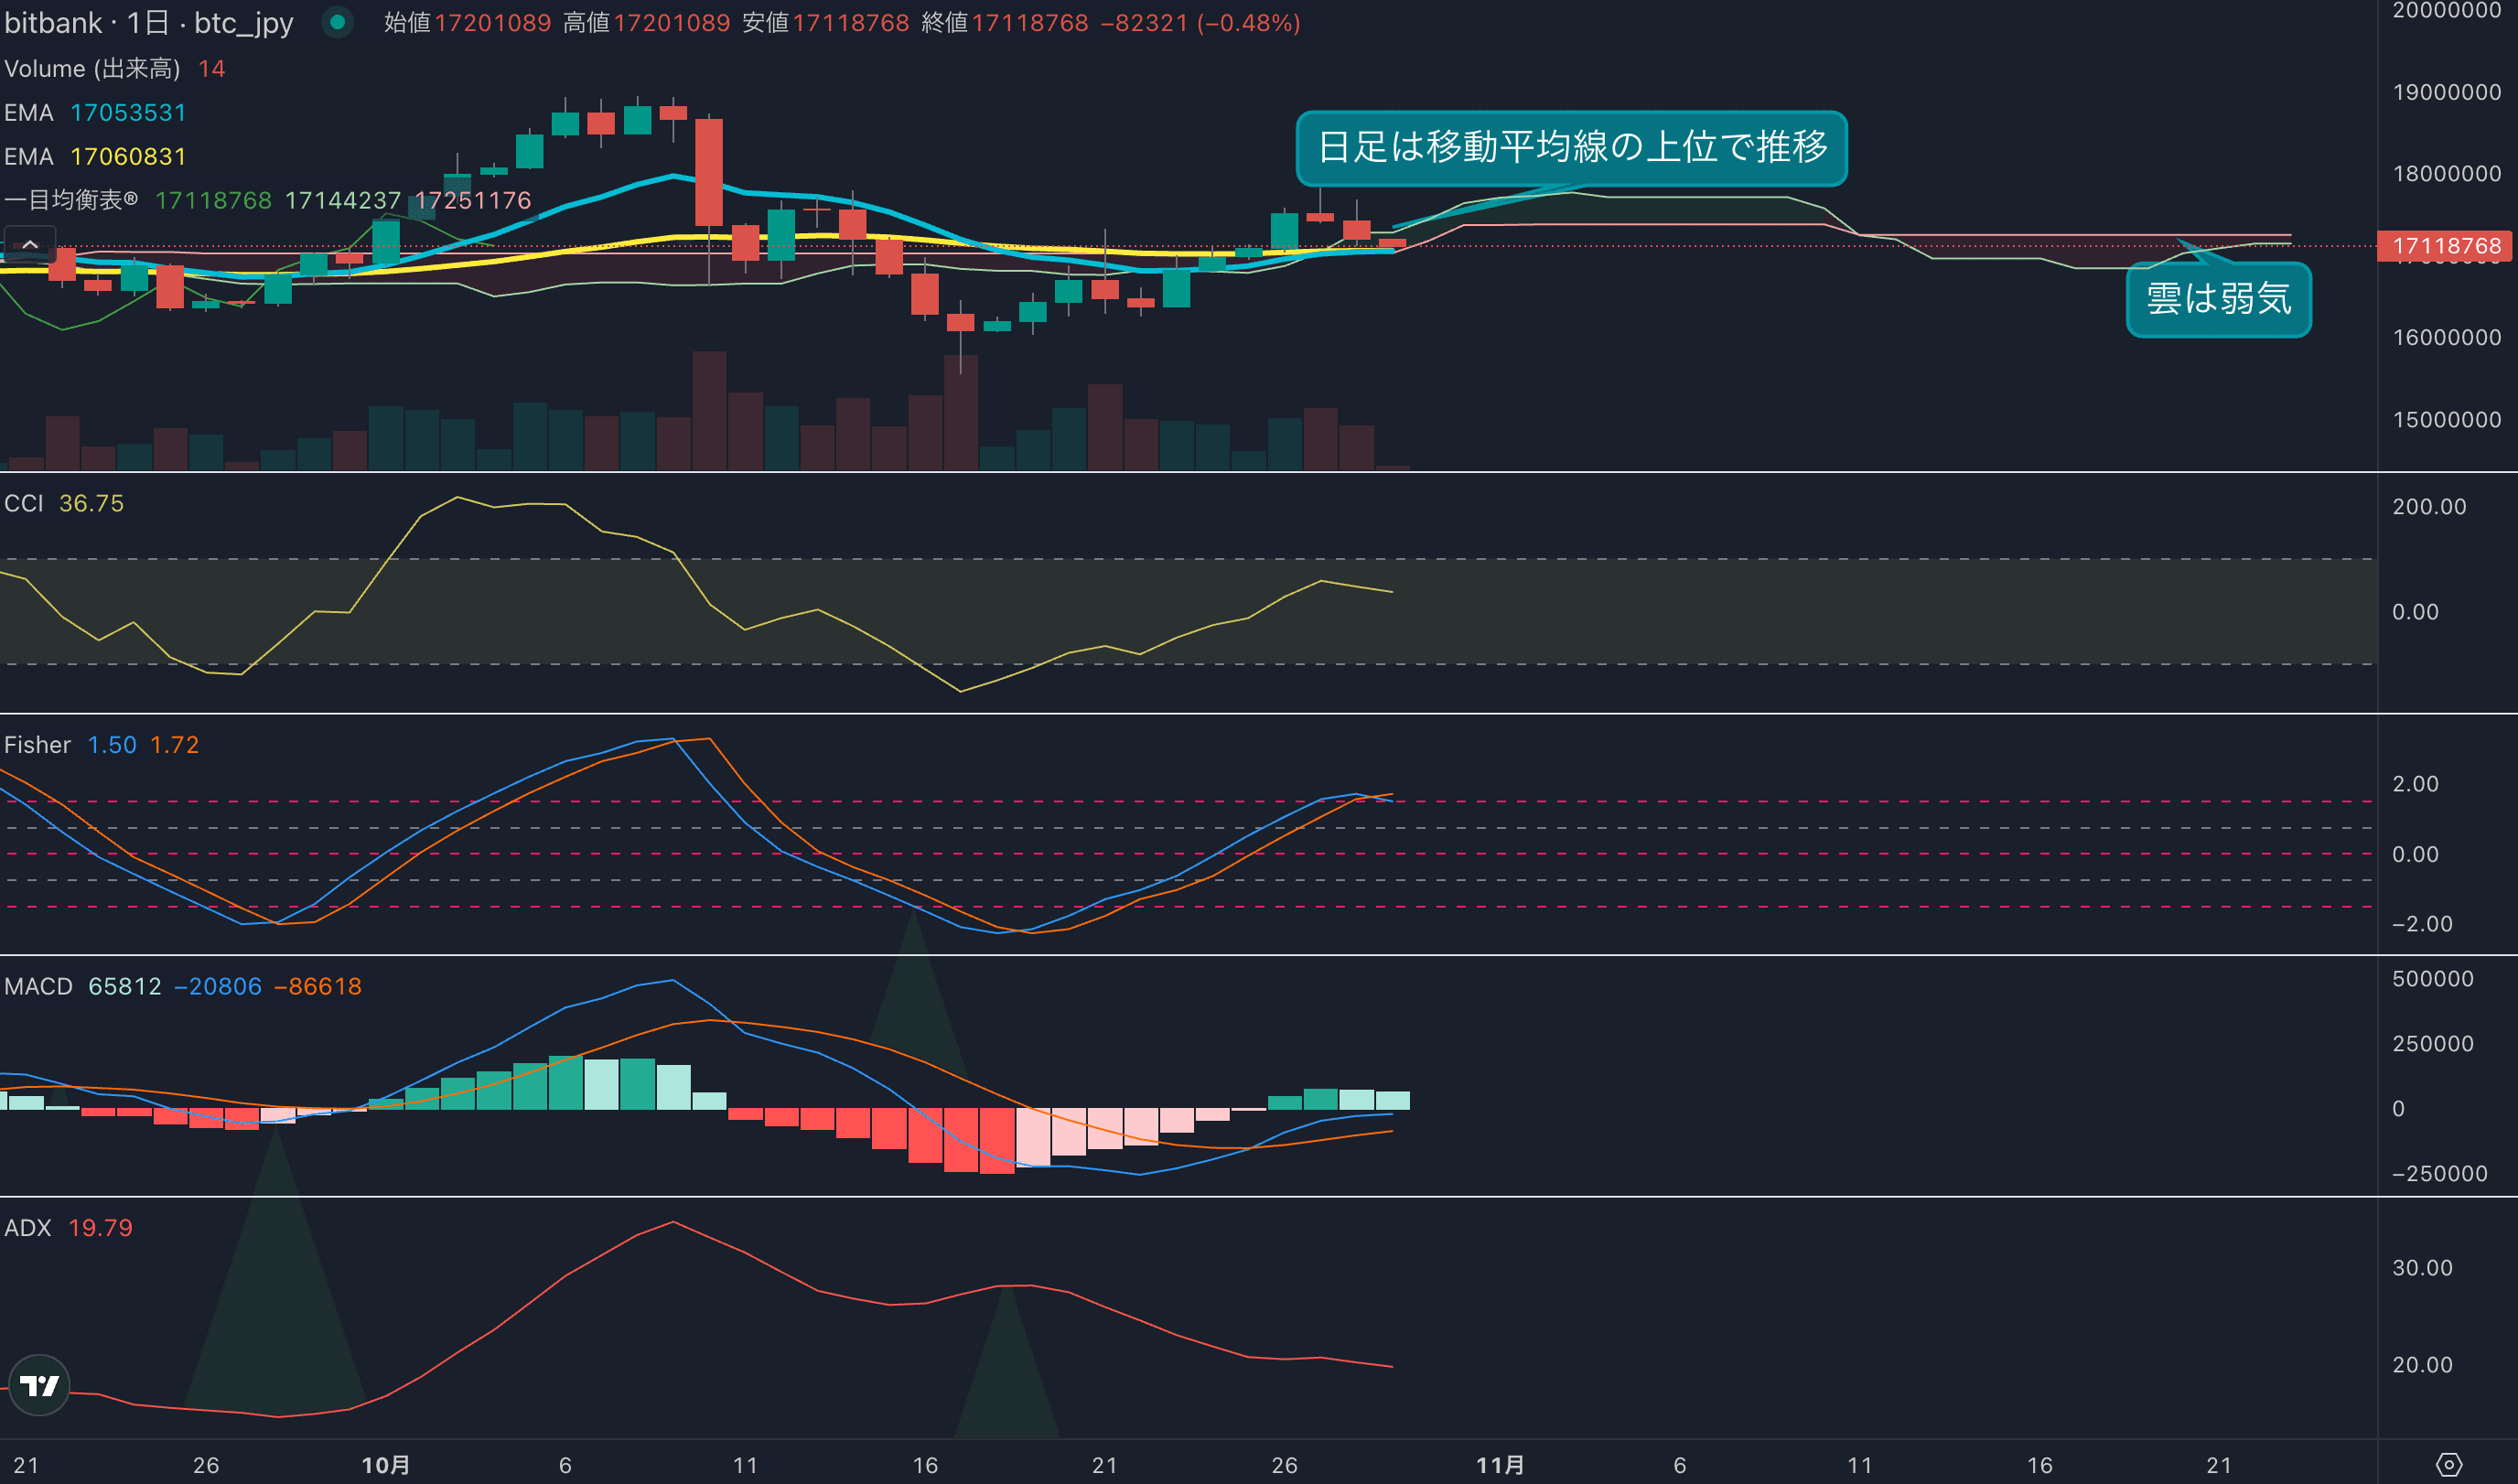Select the Volume (出来高) indicator legend
2518x1484 pixels.
click(x=92, y=69)
